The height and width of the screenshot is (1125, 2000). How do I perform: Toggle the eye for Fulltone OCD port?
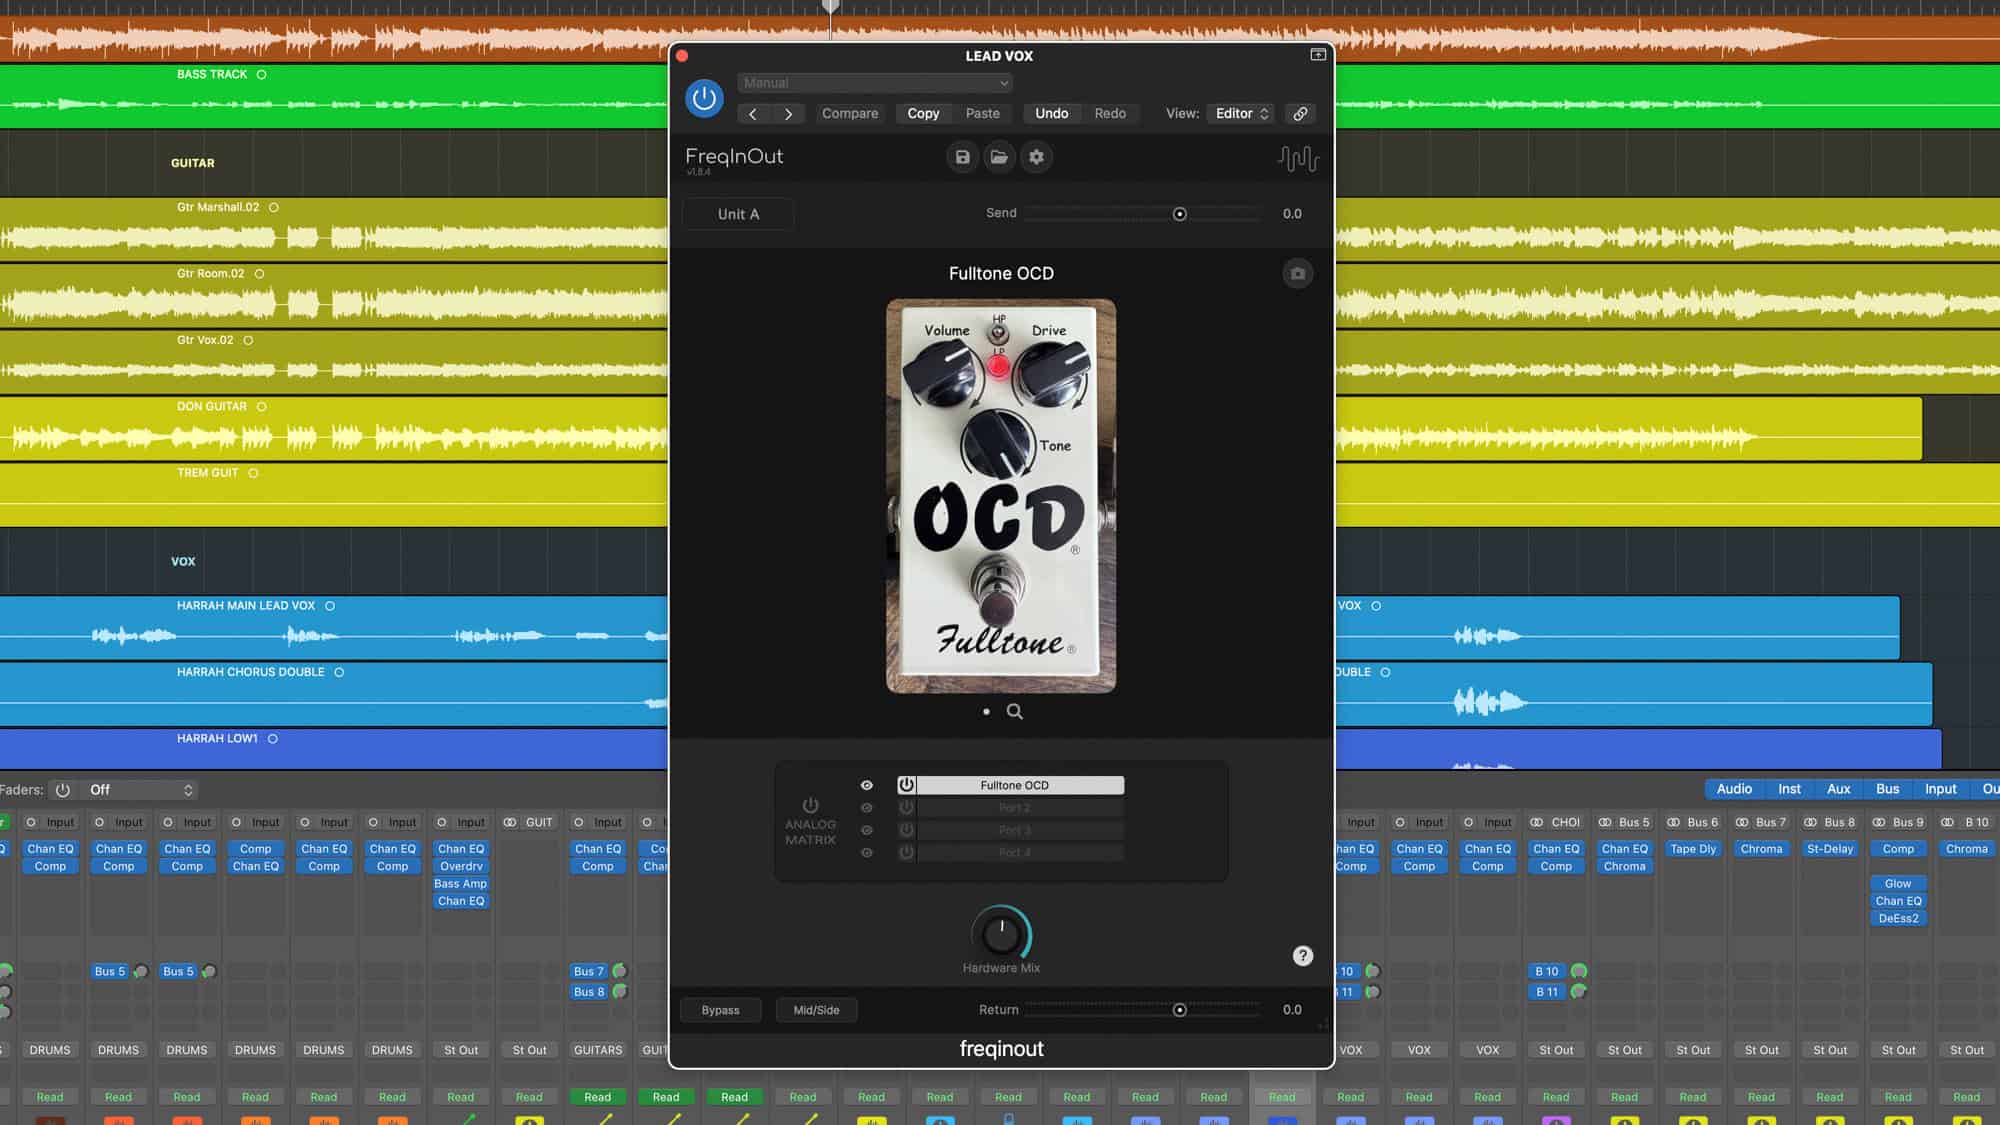(x=867, y=786)
